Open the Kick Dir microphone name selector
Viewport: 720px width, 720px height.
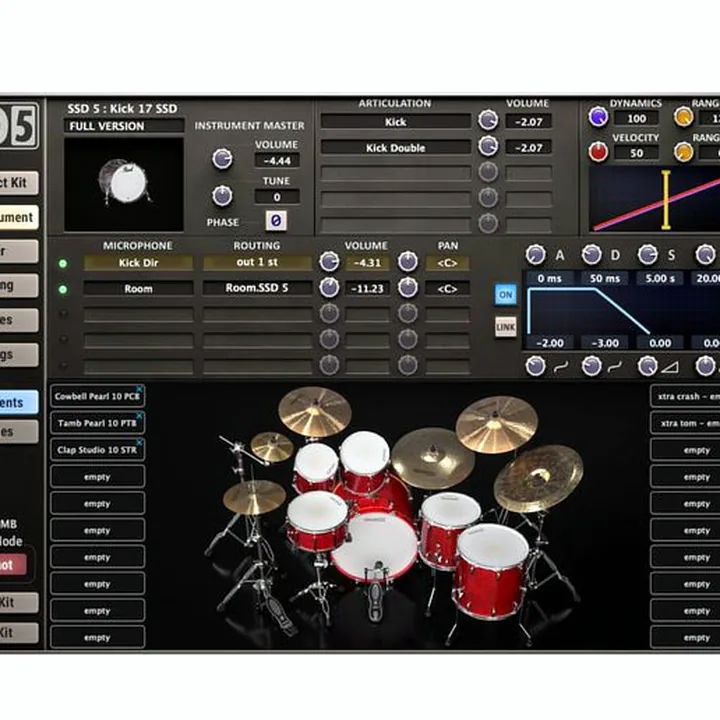pos(138,263)
